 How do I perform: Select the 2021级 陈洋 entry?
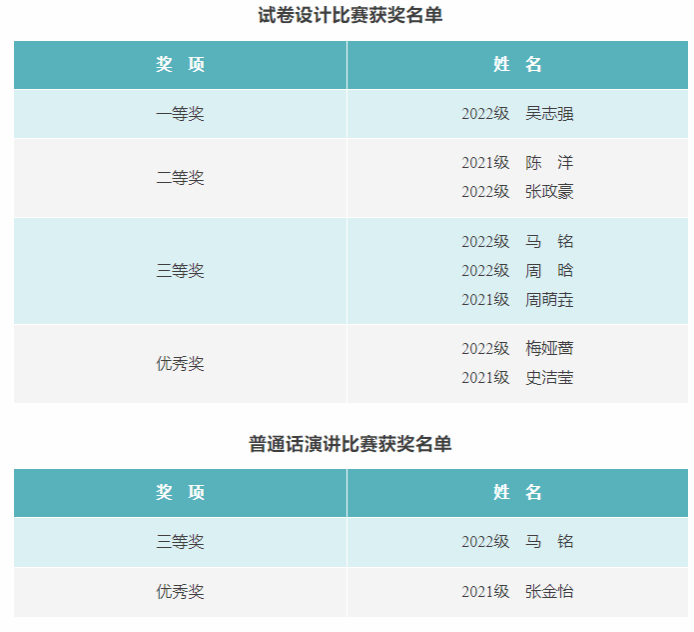tap(517, 163)
